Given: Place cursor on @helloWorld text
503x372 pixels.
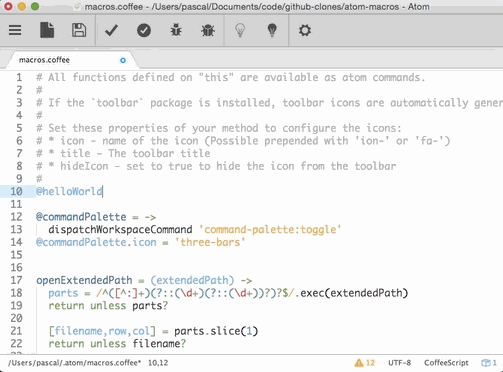Looking at the screenshot, I should point(69,191).
